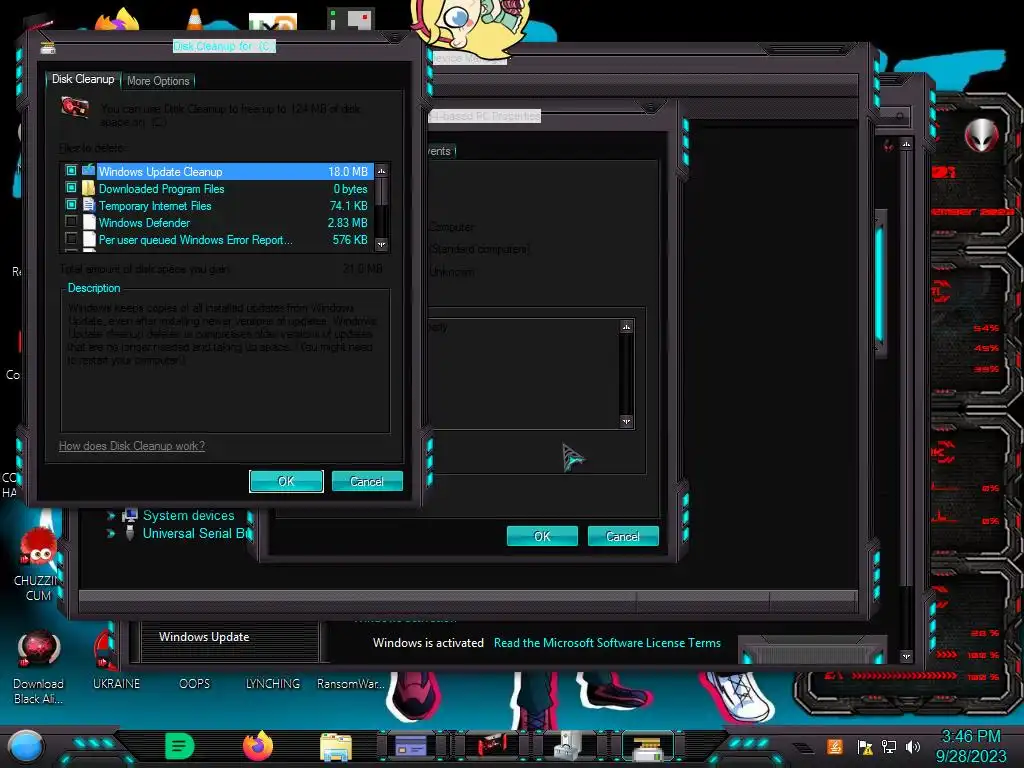Open the Download Black Ali... desktop shortcut
1024x768 pixels.
click(x=39, y=667)
